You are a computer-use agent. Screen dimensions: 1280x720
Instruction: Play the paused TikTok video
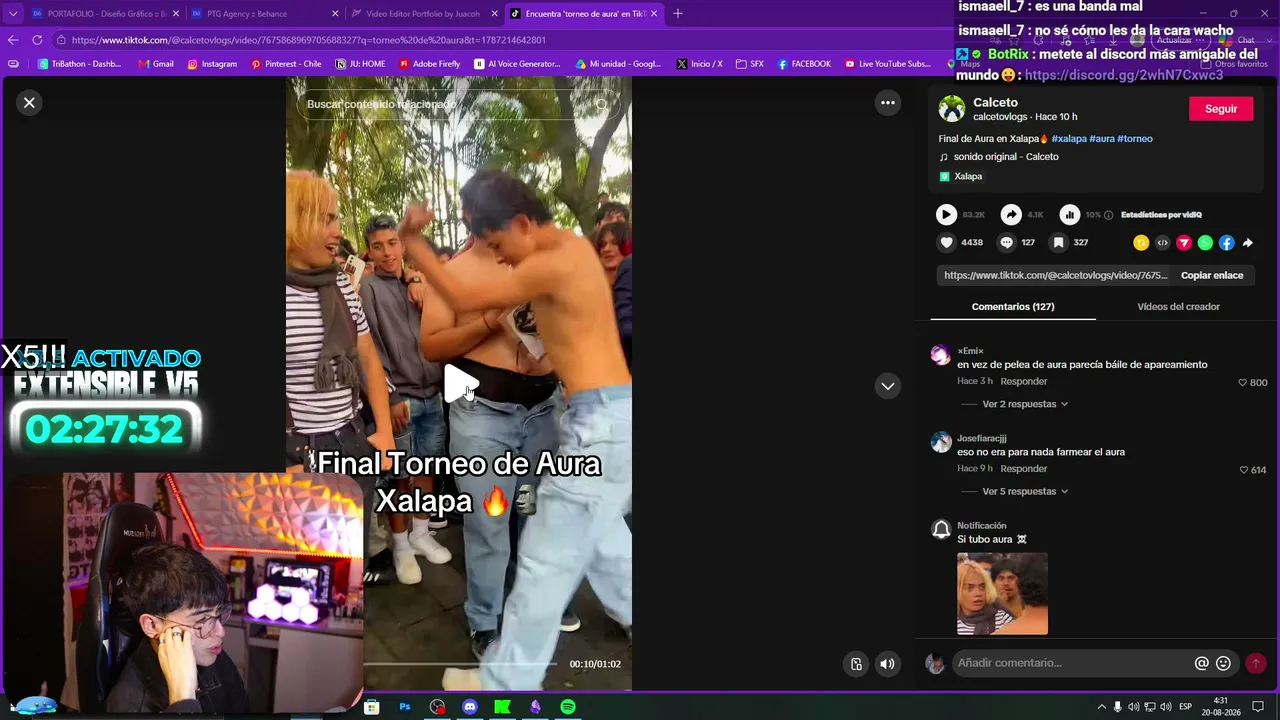[461, 384]
